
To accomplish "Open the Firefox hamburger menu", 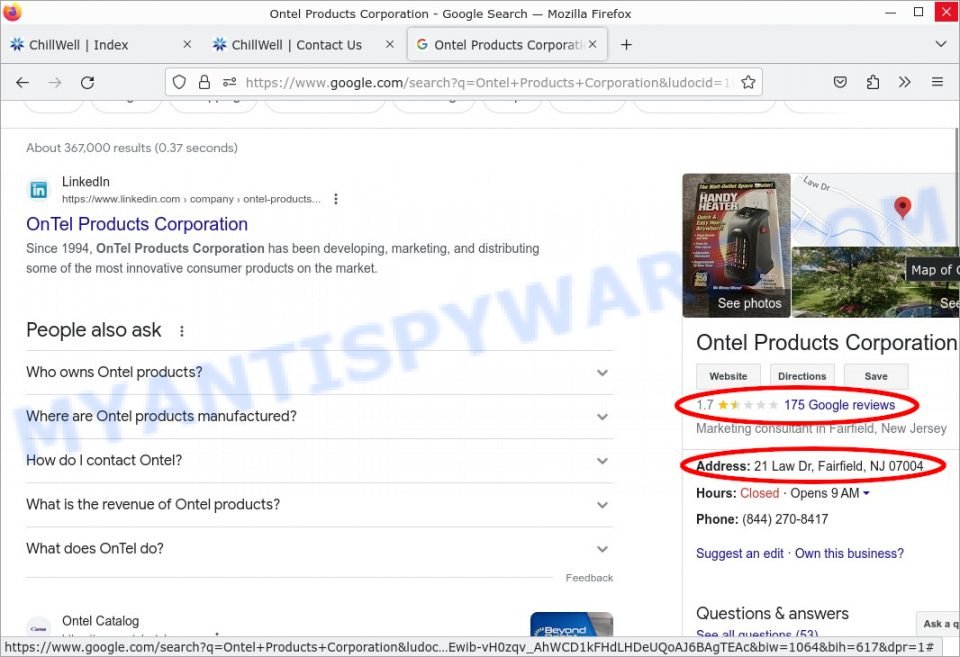I will [936, 82].
